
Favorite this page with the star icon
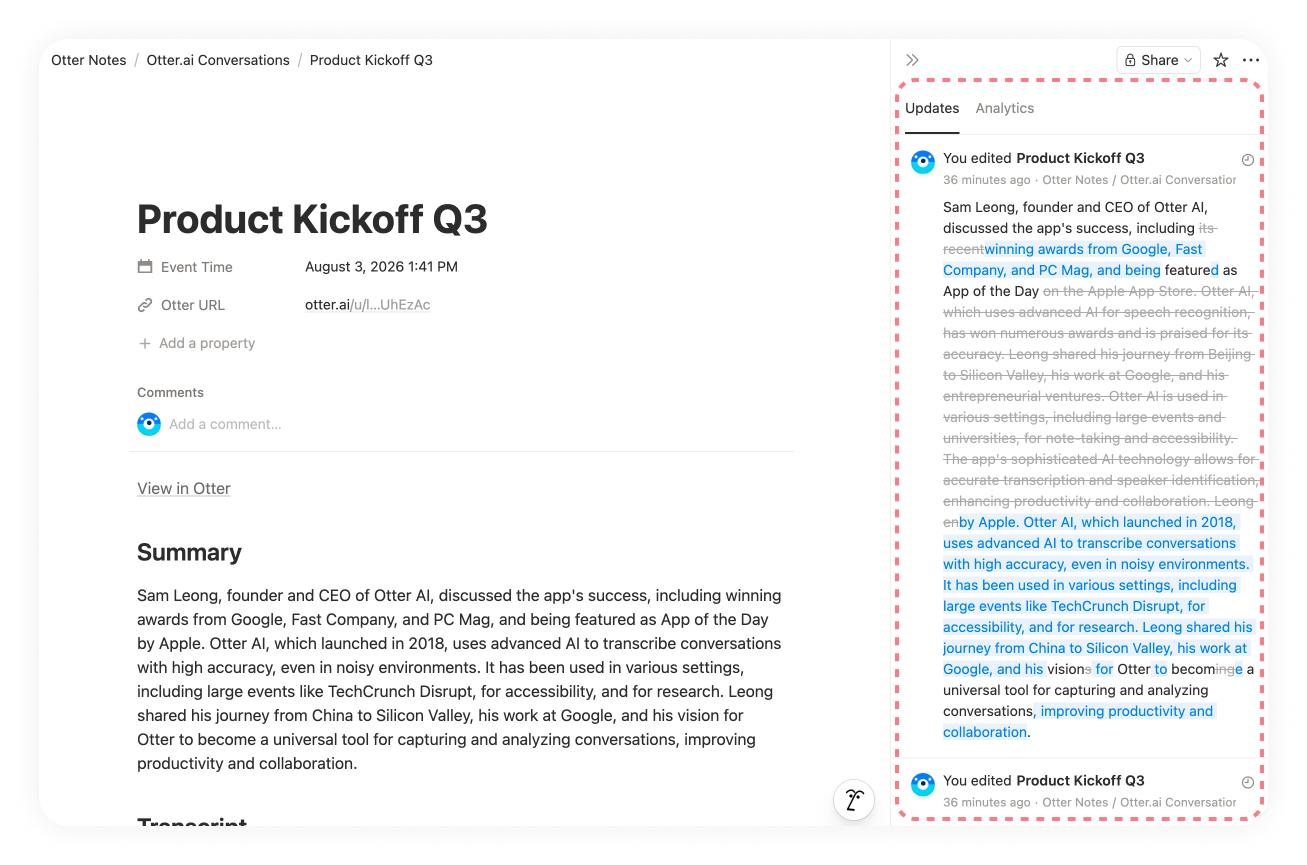[1221, 60]
